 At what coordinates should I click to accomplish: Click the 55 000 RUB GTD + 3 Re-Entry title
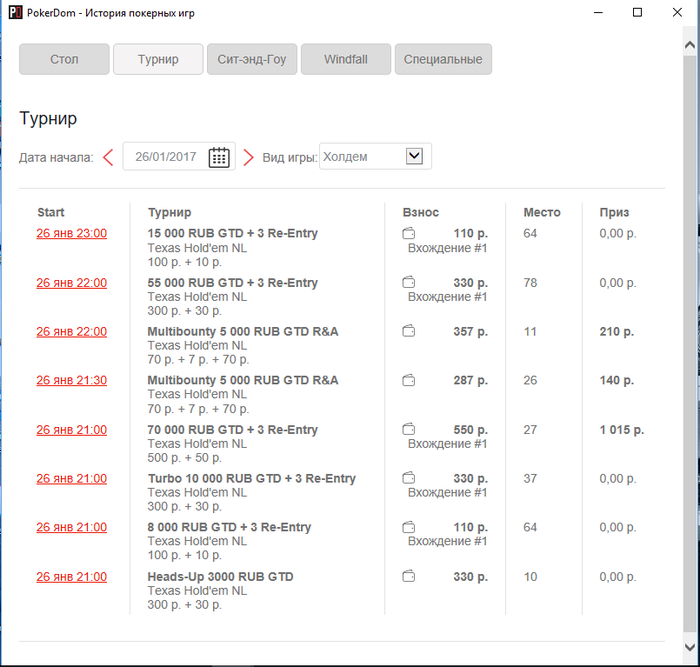point(233,283)
